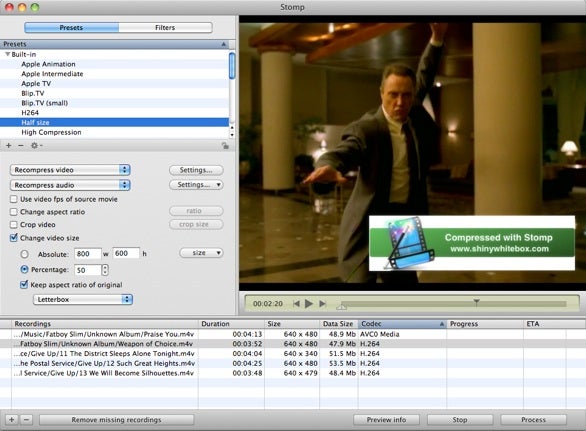Click the video preview image
Image resolution: width=586 pixels, height=431 pixels.
click(x=413, y=153)
